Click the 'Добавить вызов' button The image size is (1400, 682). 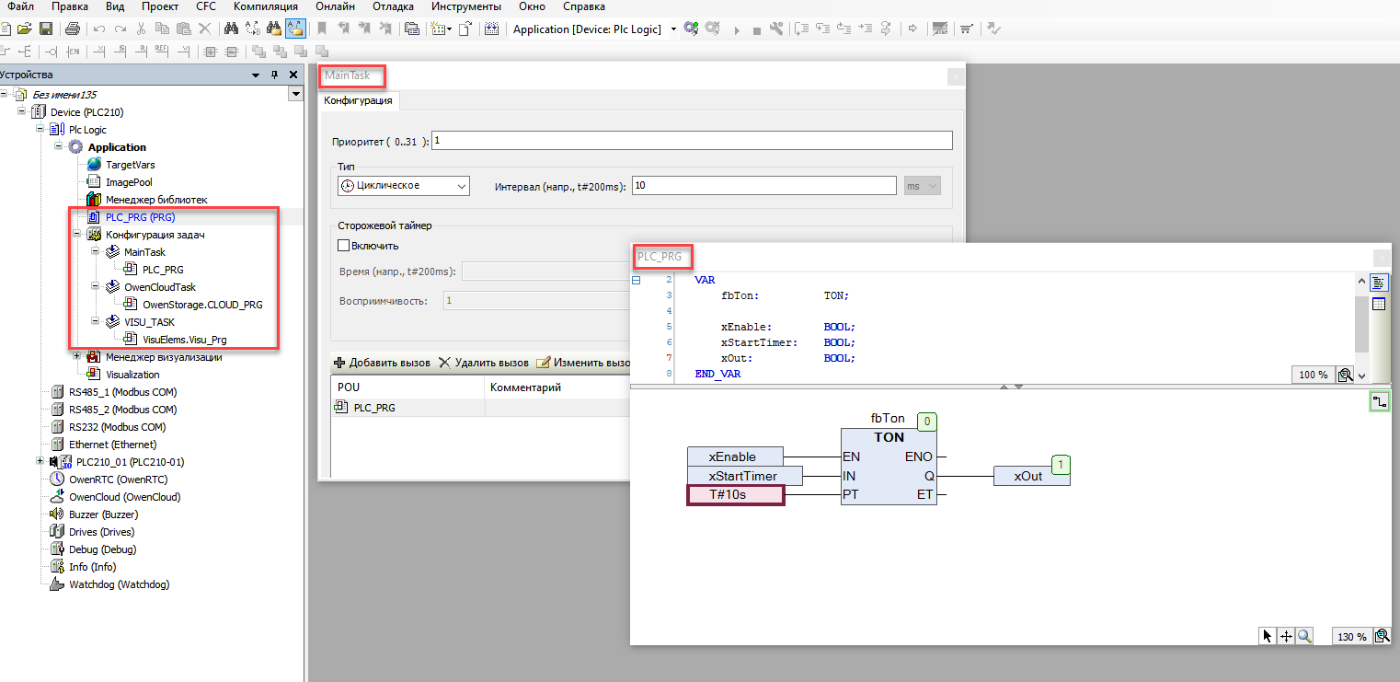(x=381, y=362)
